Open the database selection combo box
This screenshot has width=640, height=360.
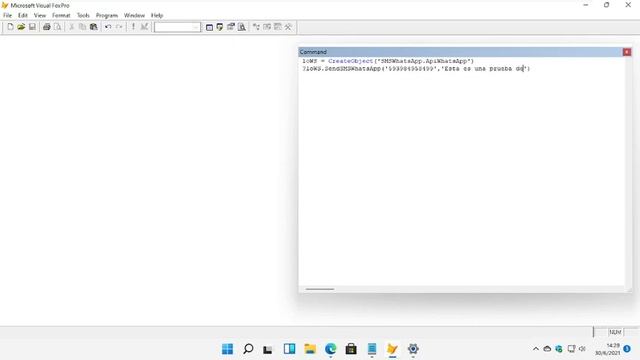coord(178,27)
